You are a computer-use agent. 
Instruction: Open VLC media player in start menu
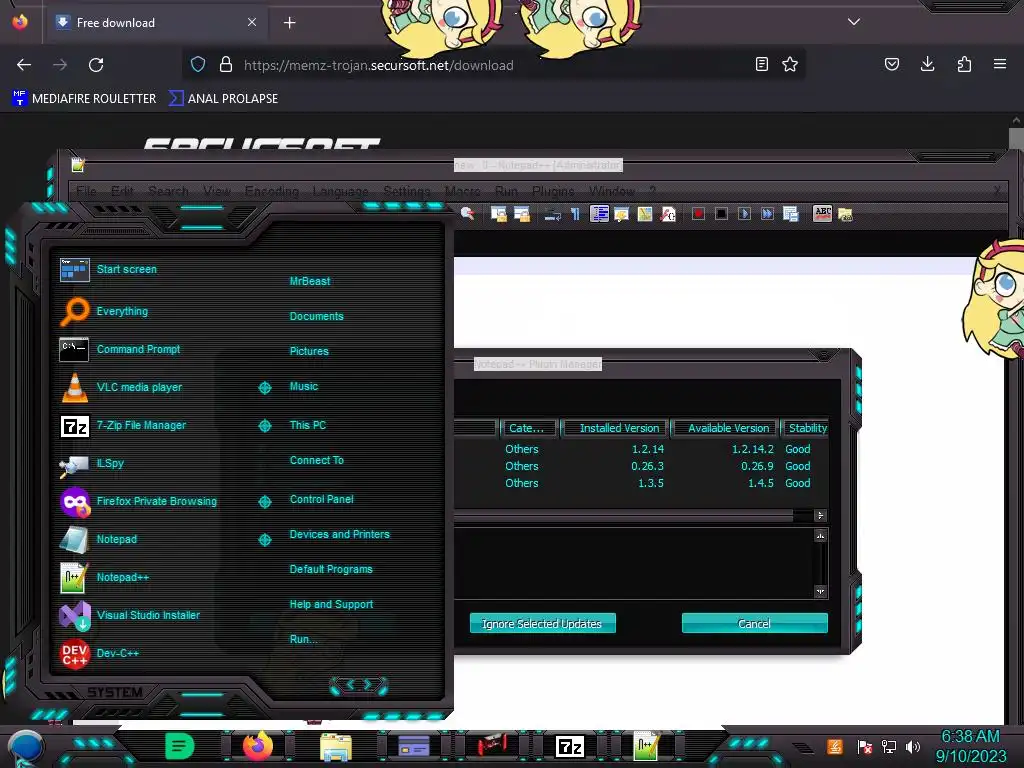[x=121, y=387]
